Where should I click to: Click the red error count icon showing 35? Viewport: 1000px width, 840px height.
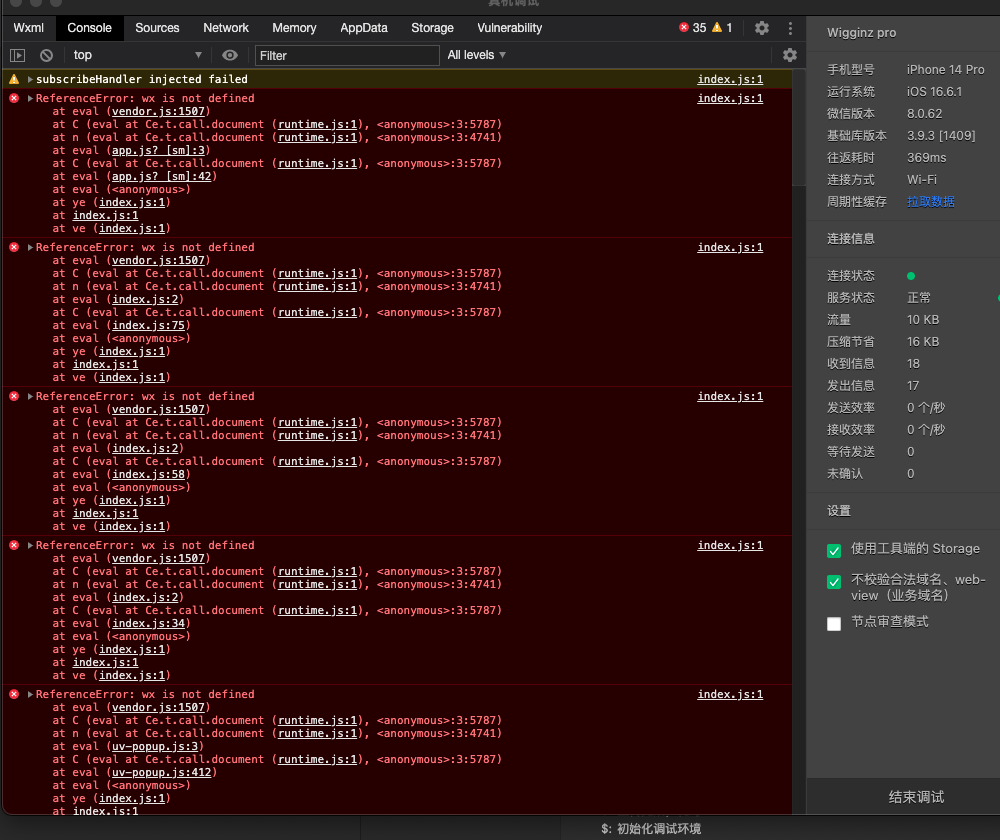pos(684,27)
